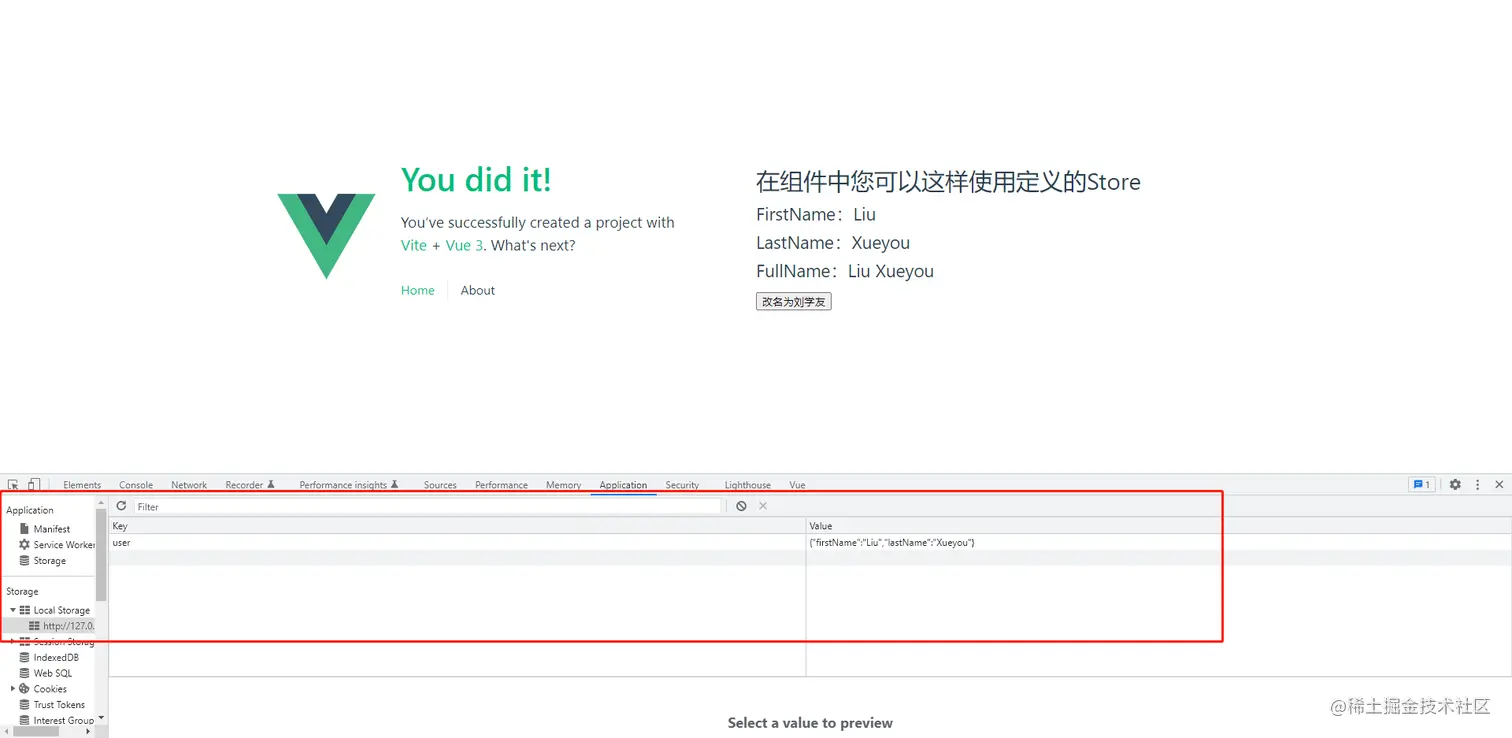Viewport: 1512px width, 738px height.
Task: Select IndexedDB in the storage tree
Action: pos(56,658)
